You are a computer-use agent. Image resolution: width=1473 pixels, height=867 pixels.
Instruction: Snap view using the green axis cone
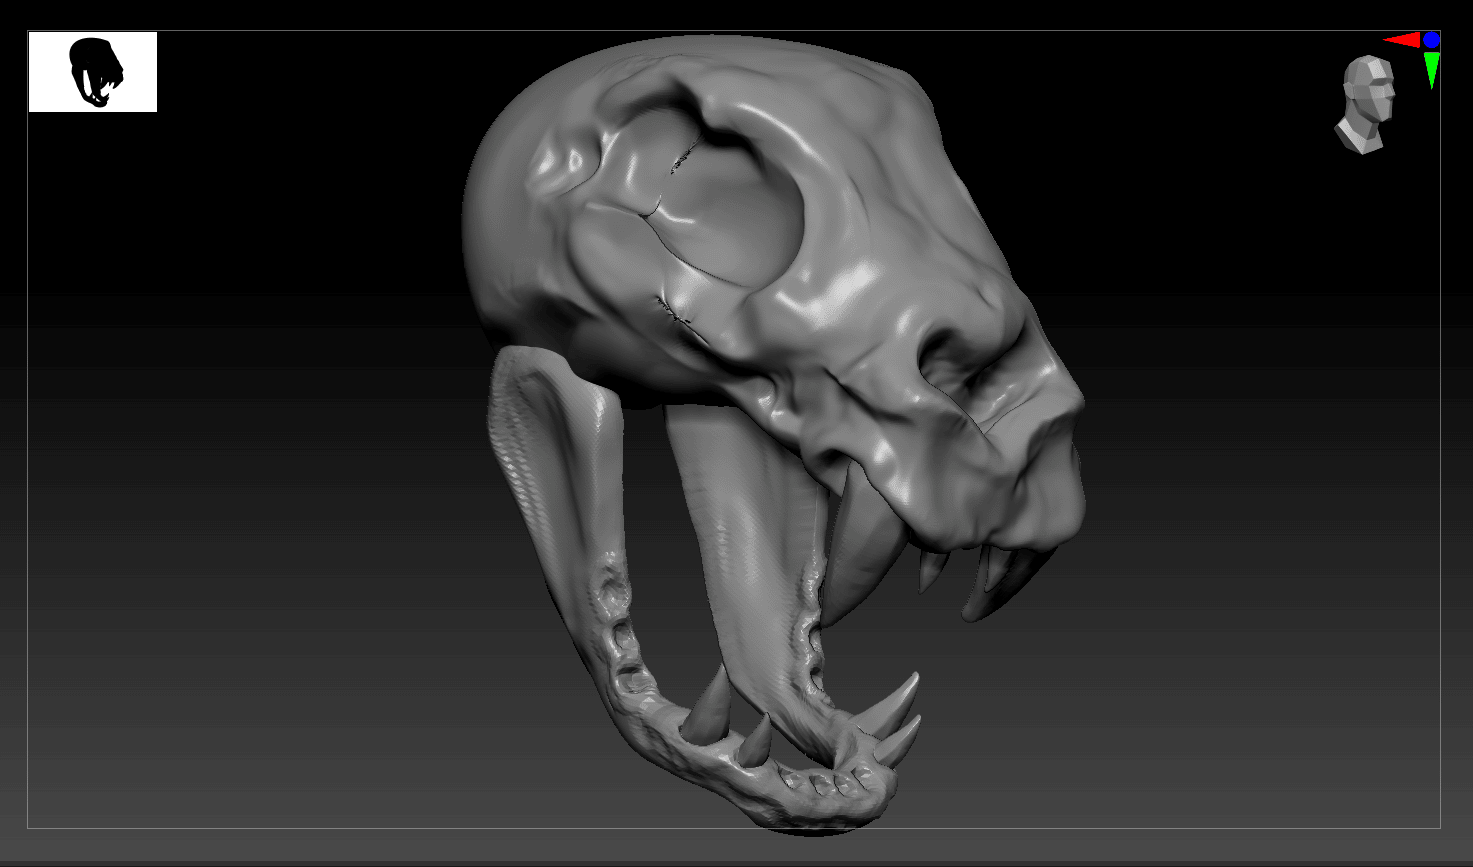(x=1432, y=70)
